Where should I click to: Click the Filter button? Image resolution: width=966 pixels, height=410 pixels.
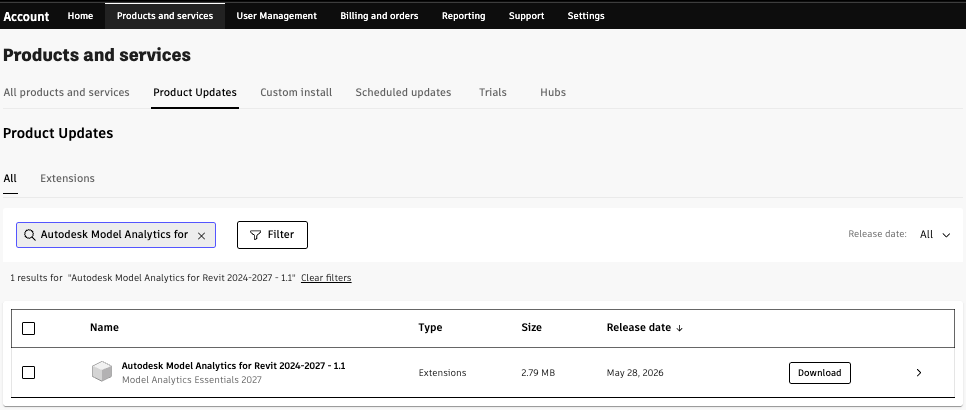pyautogui.click(x=272, y=235)
